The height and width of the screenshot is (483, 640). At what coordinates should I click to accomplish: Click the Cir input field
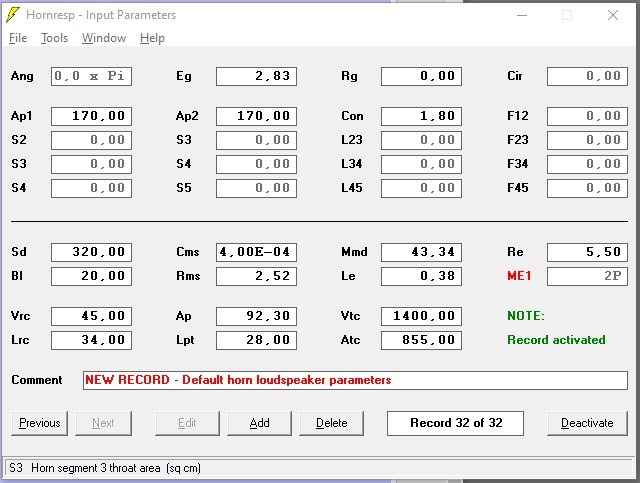tap(587, 76)
